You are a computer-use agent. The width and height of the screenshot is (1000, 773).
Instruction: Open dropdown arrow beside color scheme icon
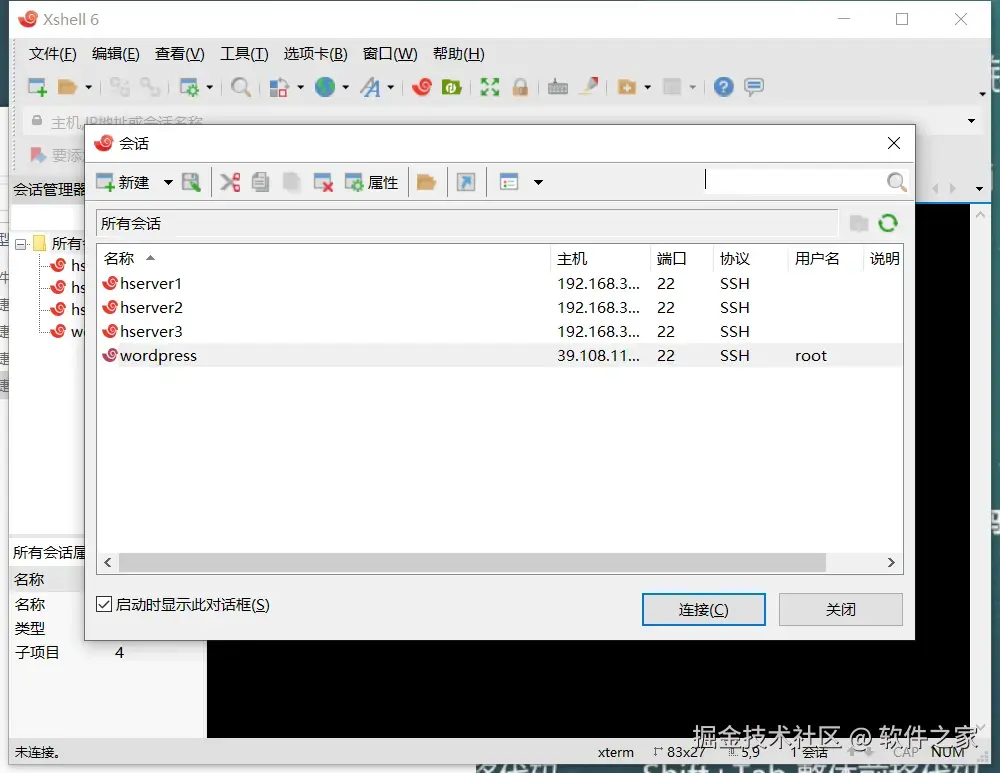click(x=300, y=87)
